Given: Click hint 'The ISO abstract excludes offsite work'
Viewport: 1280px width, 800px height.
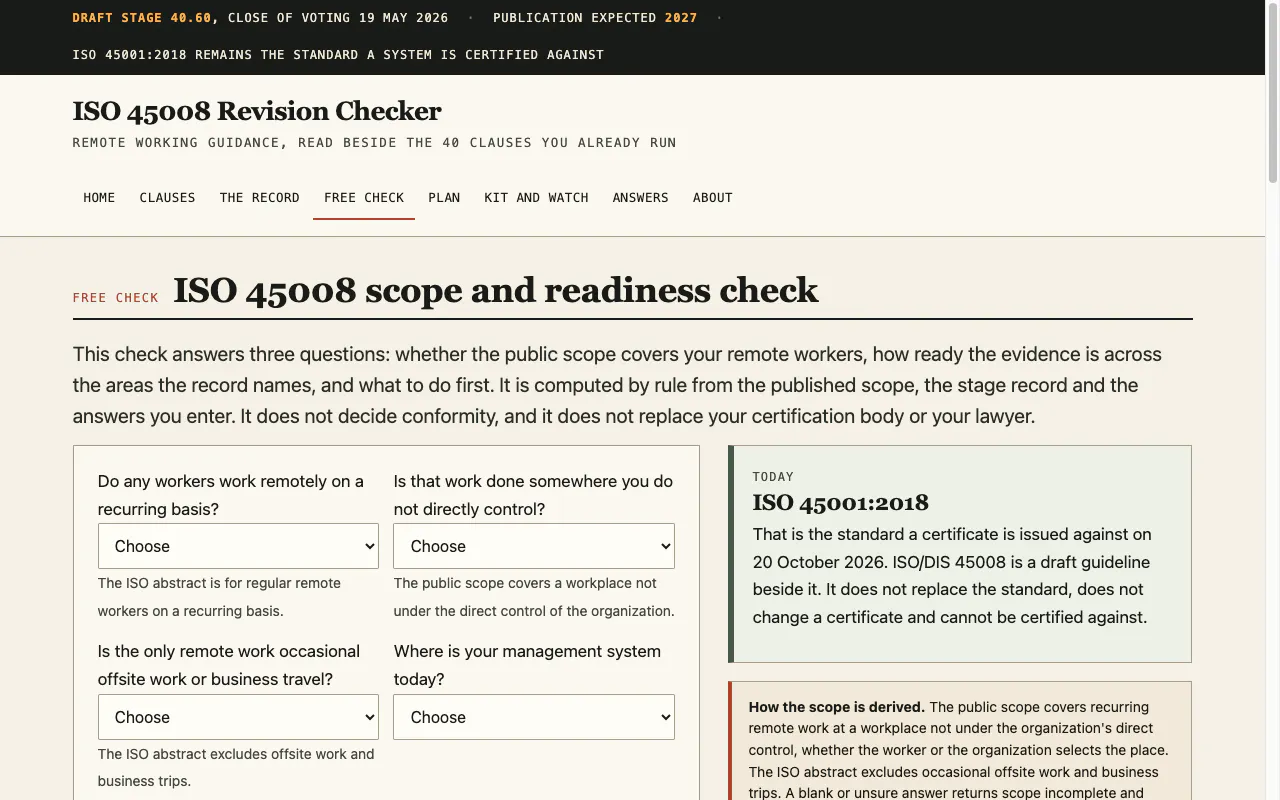Looking at the screenshot, I should [x=236, y=767].
